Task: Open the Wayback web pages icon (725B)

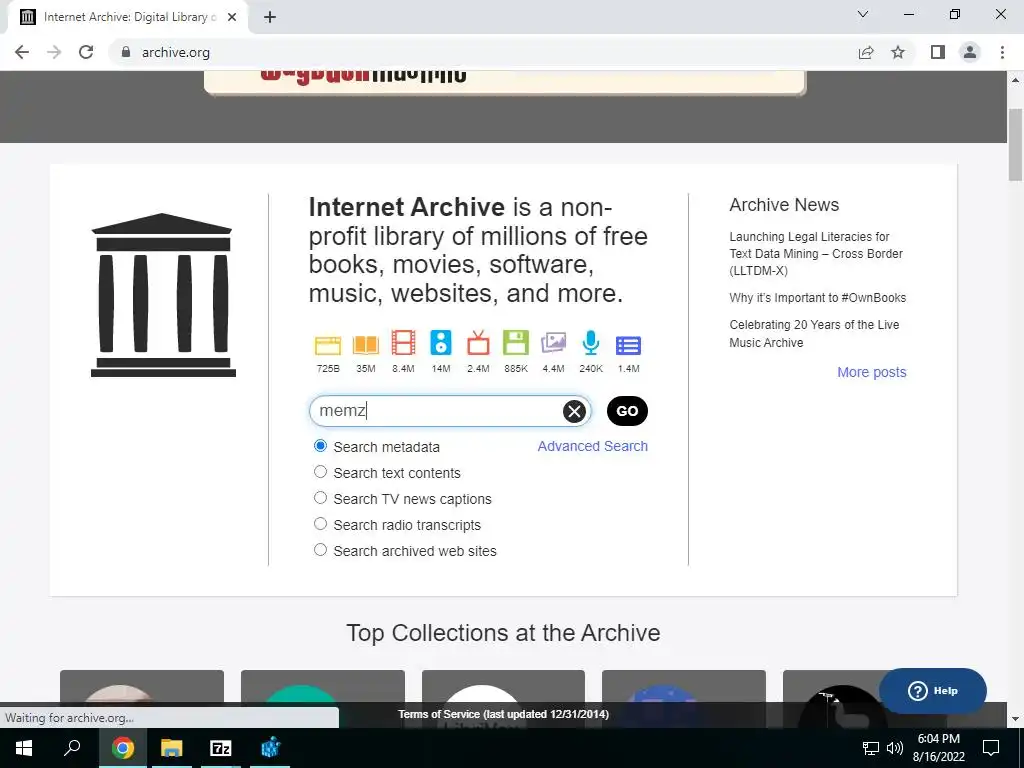Action: pos(328,344)
